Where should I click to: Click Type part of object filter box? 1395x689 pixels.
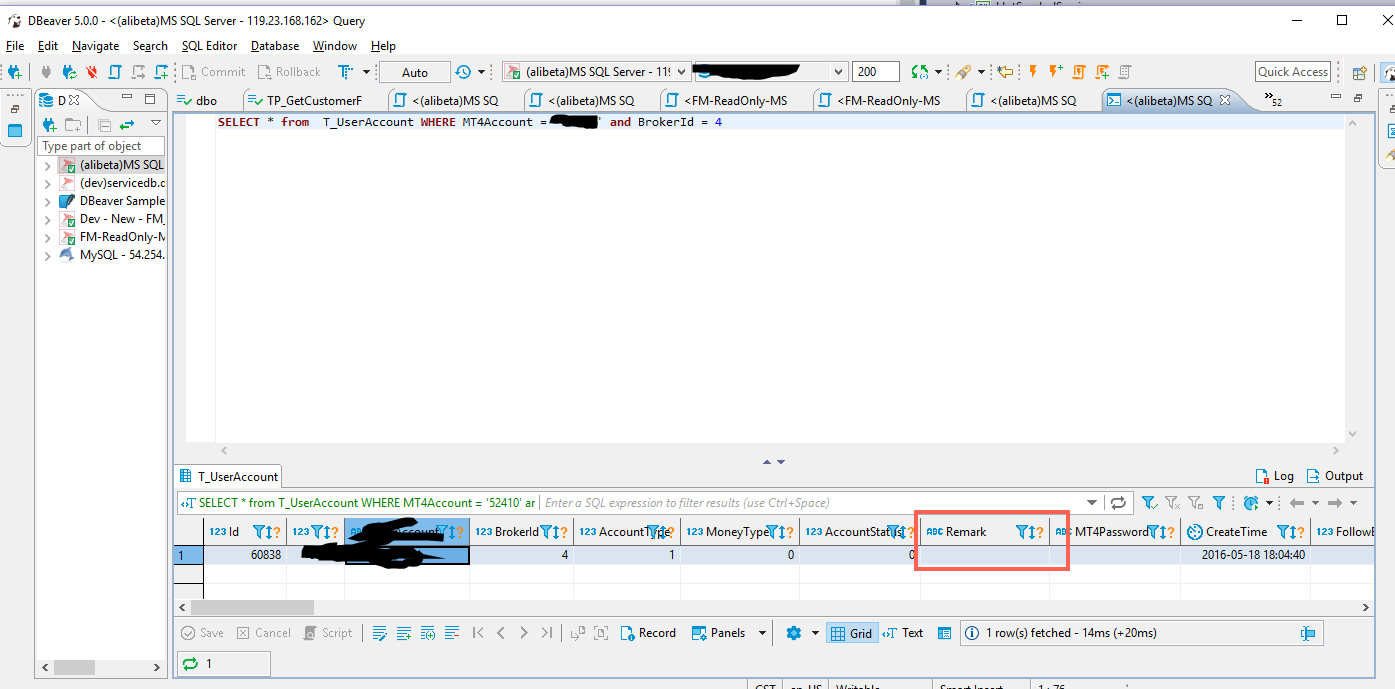(101, 146)
